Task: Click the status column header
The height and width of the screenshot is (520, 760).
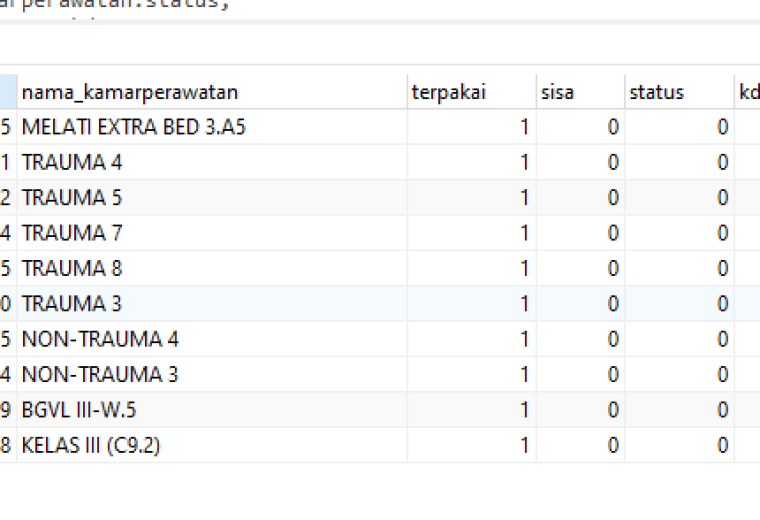Action: [x=679, y=92]
